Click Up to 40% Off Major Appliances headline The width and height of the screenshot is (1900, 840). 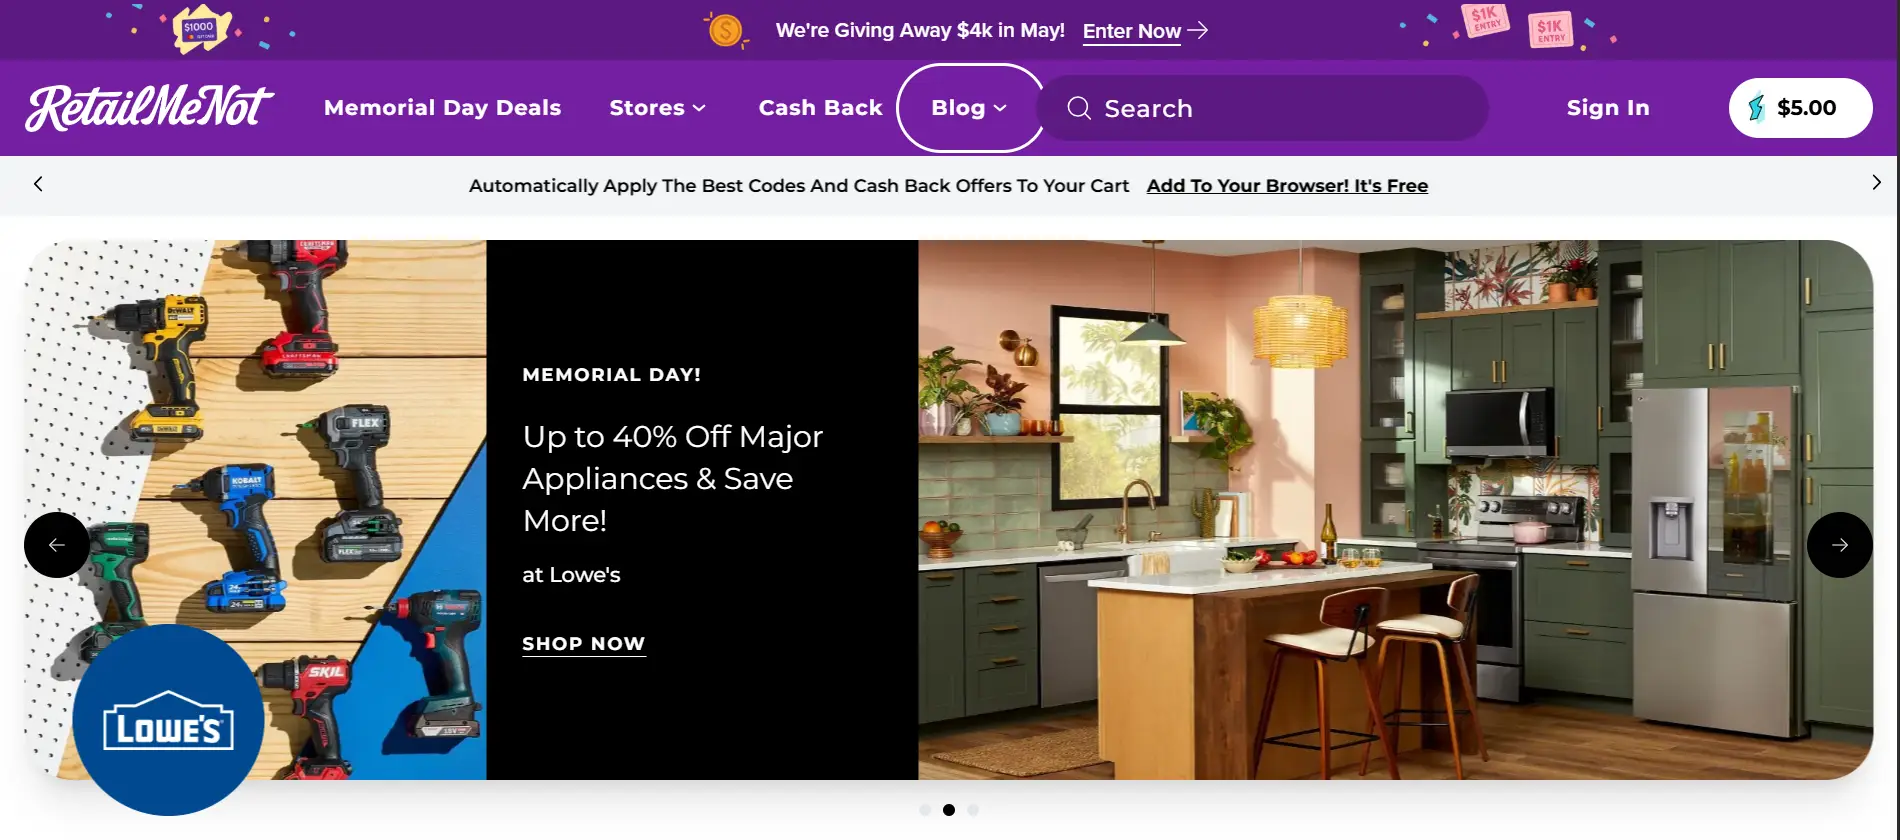tap(672, 478)
